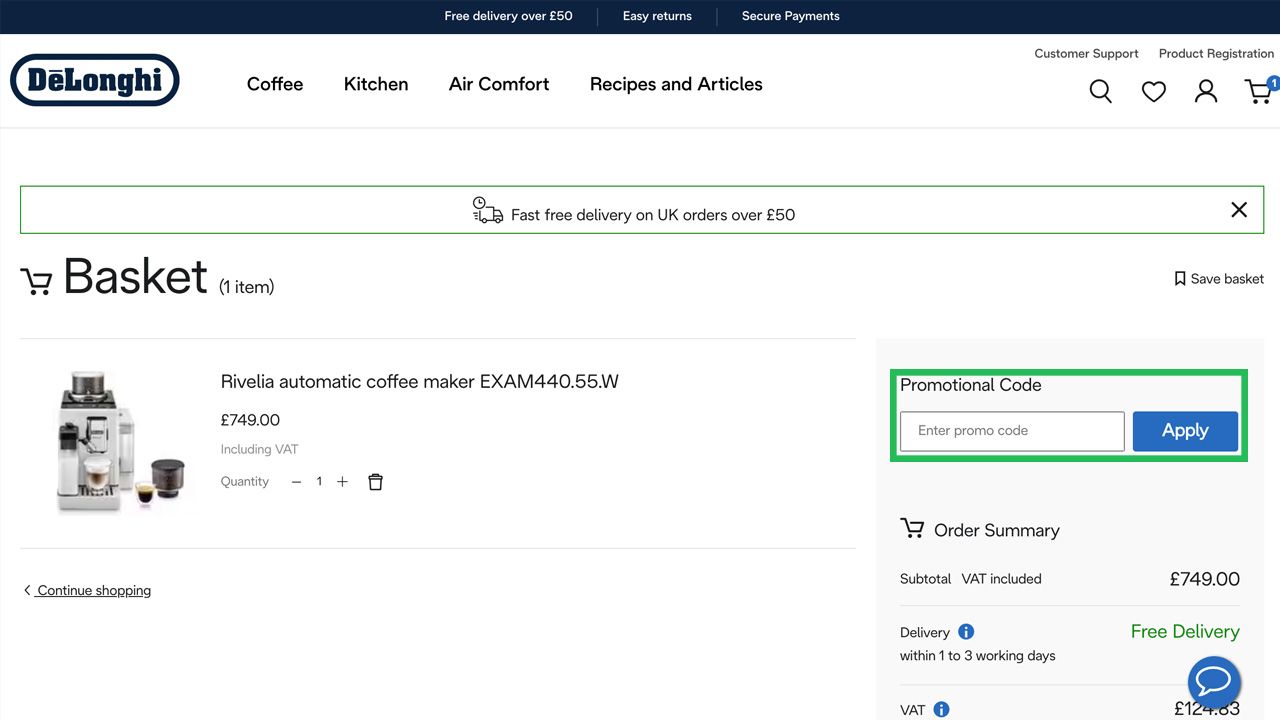Open the wishlist heart icon

pos(1154,92)
